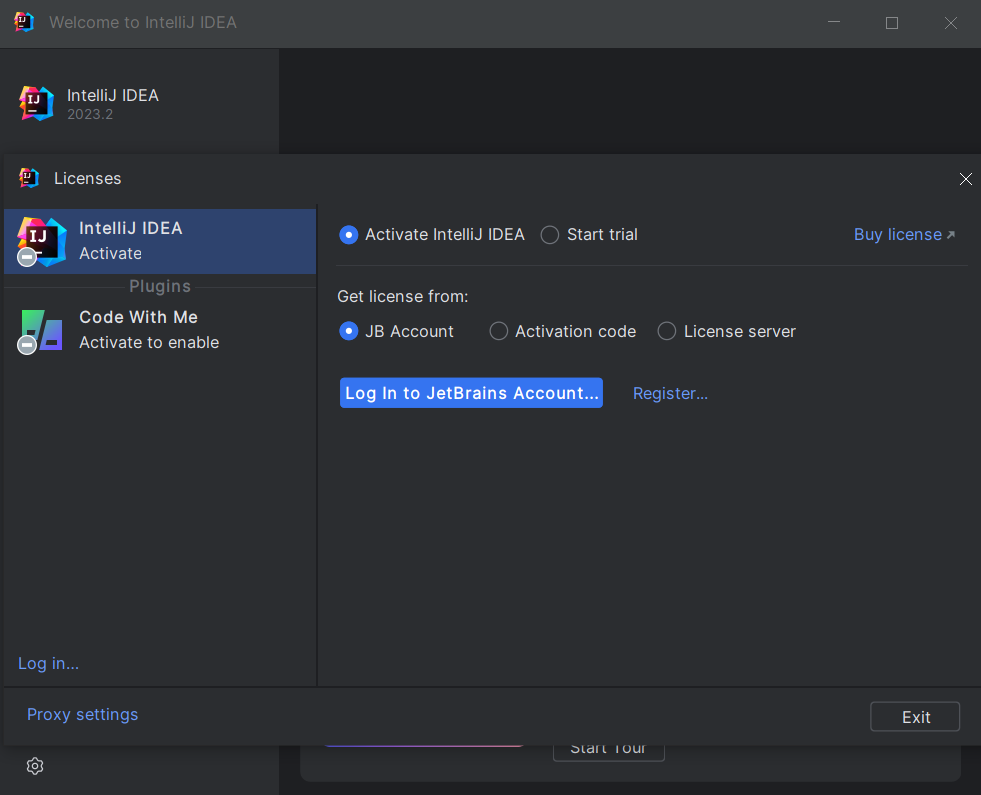Click the IntelliJ icon in window title bar

coord(24,22)
